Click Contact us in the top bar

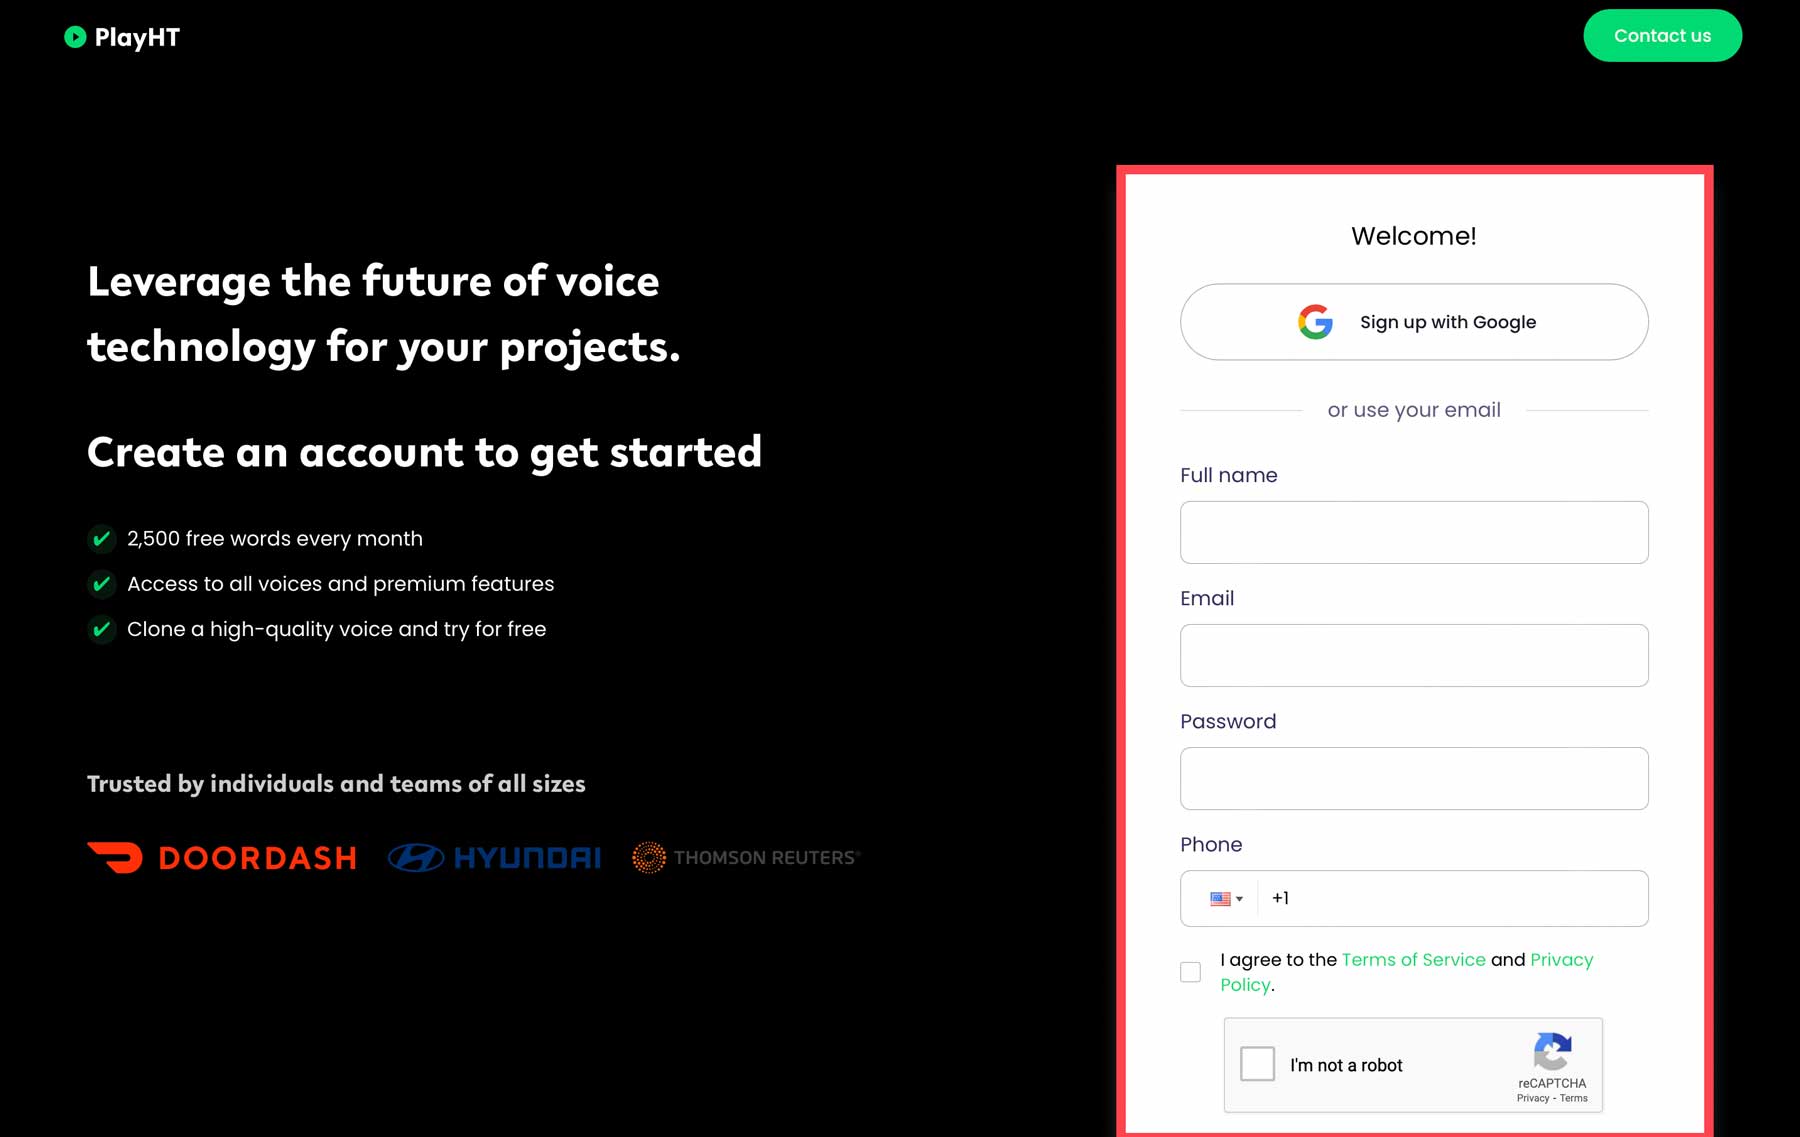coord(1662,35)
